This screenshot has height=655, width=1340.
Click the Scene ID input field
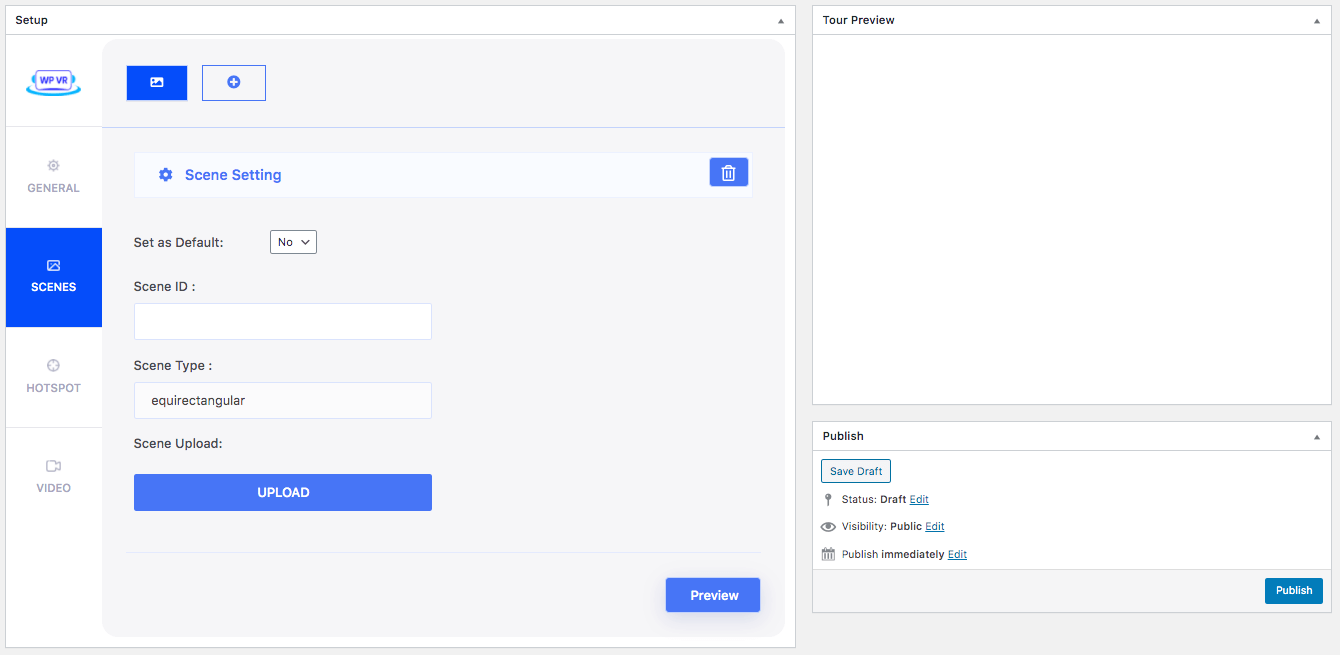point(283,321)
